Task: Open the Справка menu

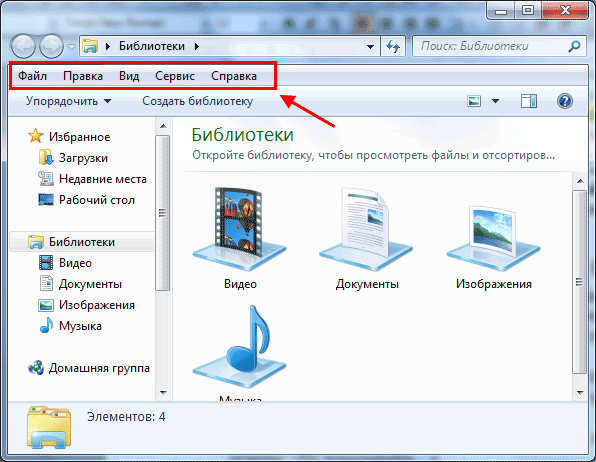Action: click(234, 76)
